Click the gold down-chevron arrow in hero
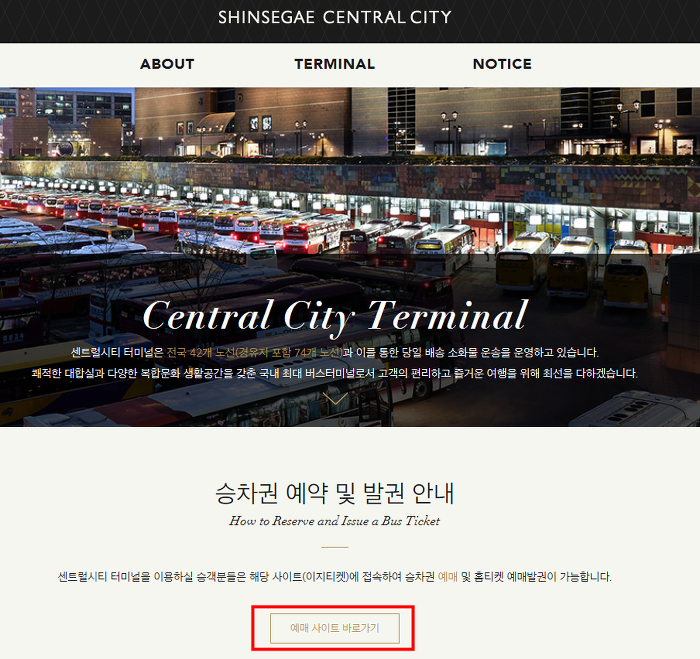700x659 pixels. (x=335, y=398)
